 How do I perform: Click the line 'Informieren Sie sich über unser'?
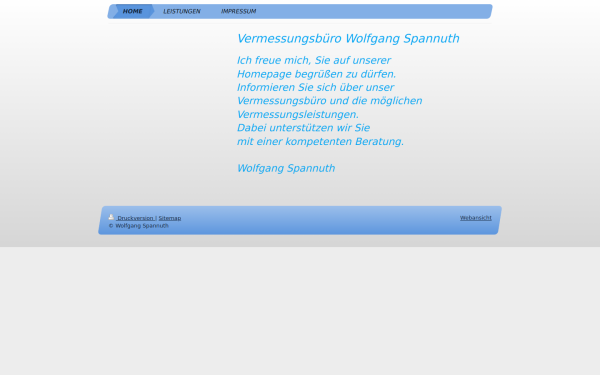[315, 88]
